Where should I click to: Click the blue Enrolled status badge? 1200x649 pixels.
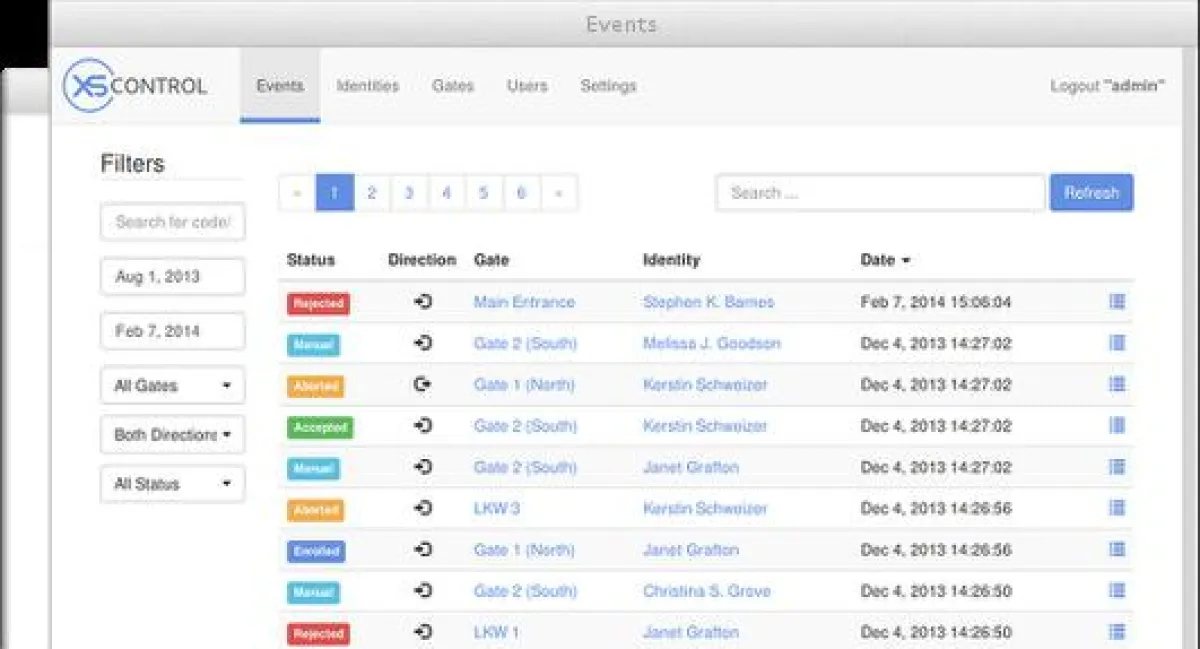click(316, 551)
